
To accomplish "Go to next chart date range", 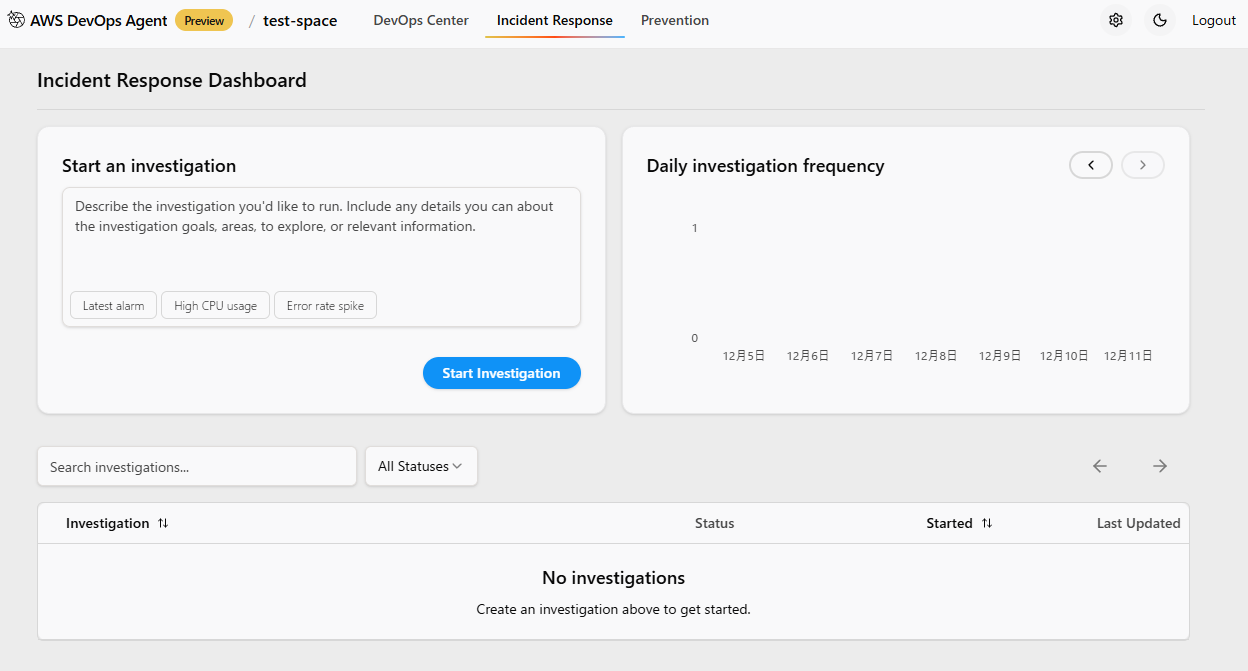I will pos(1143,165).
